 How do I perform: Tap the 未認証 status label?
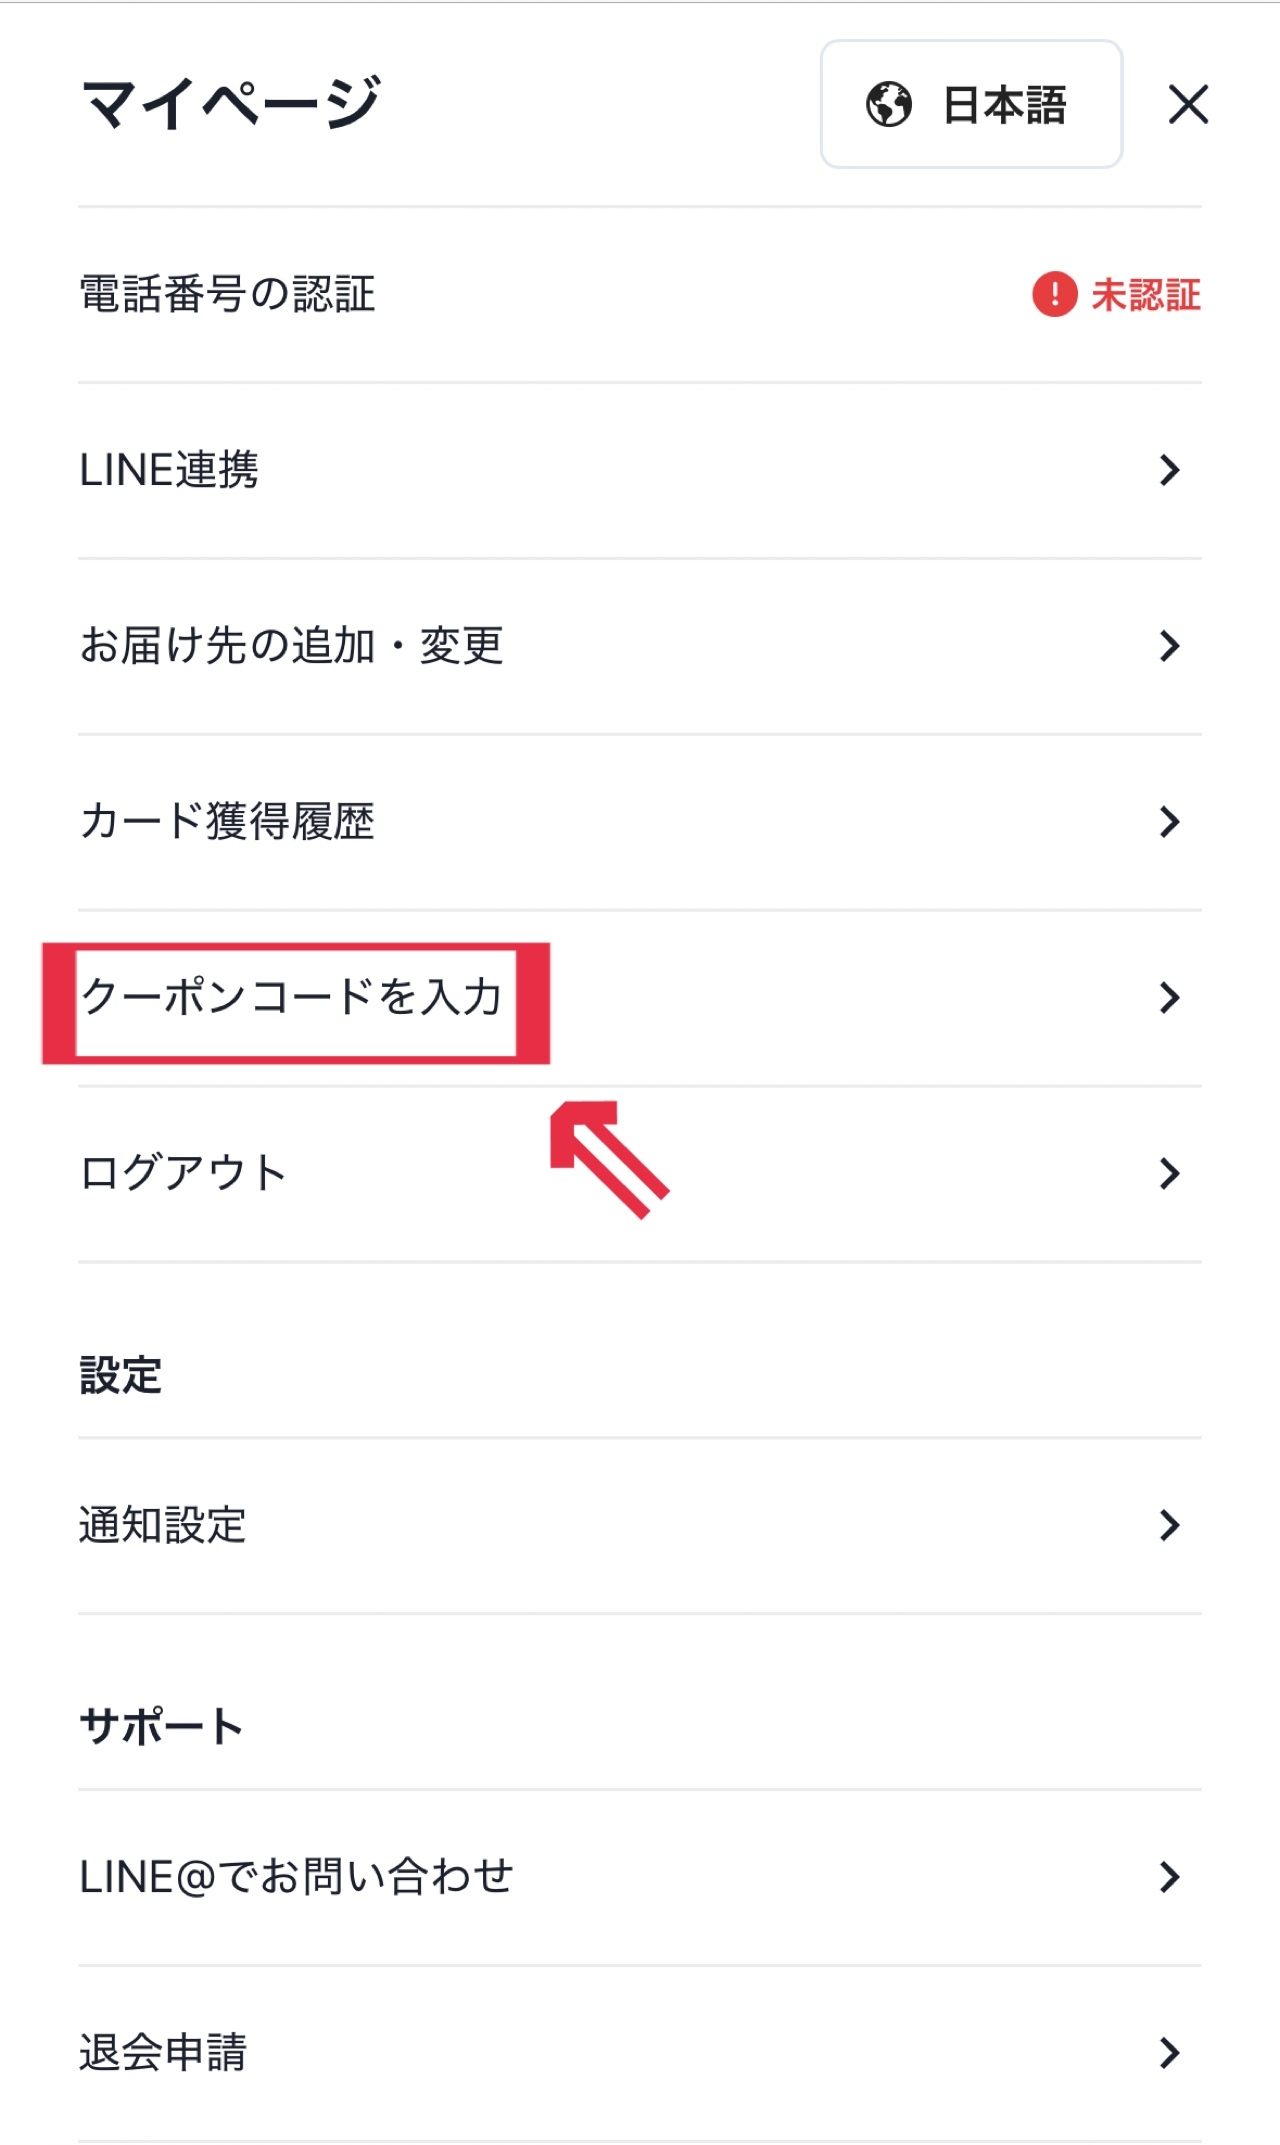pyautogui.click(x=1146, y=295)
